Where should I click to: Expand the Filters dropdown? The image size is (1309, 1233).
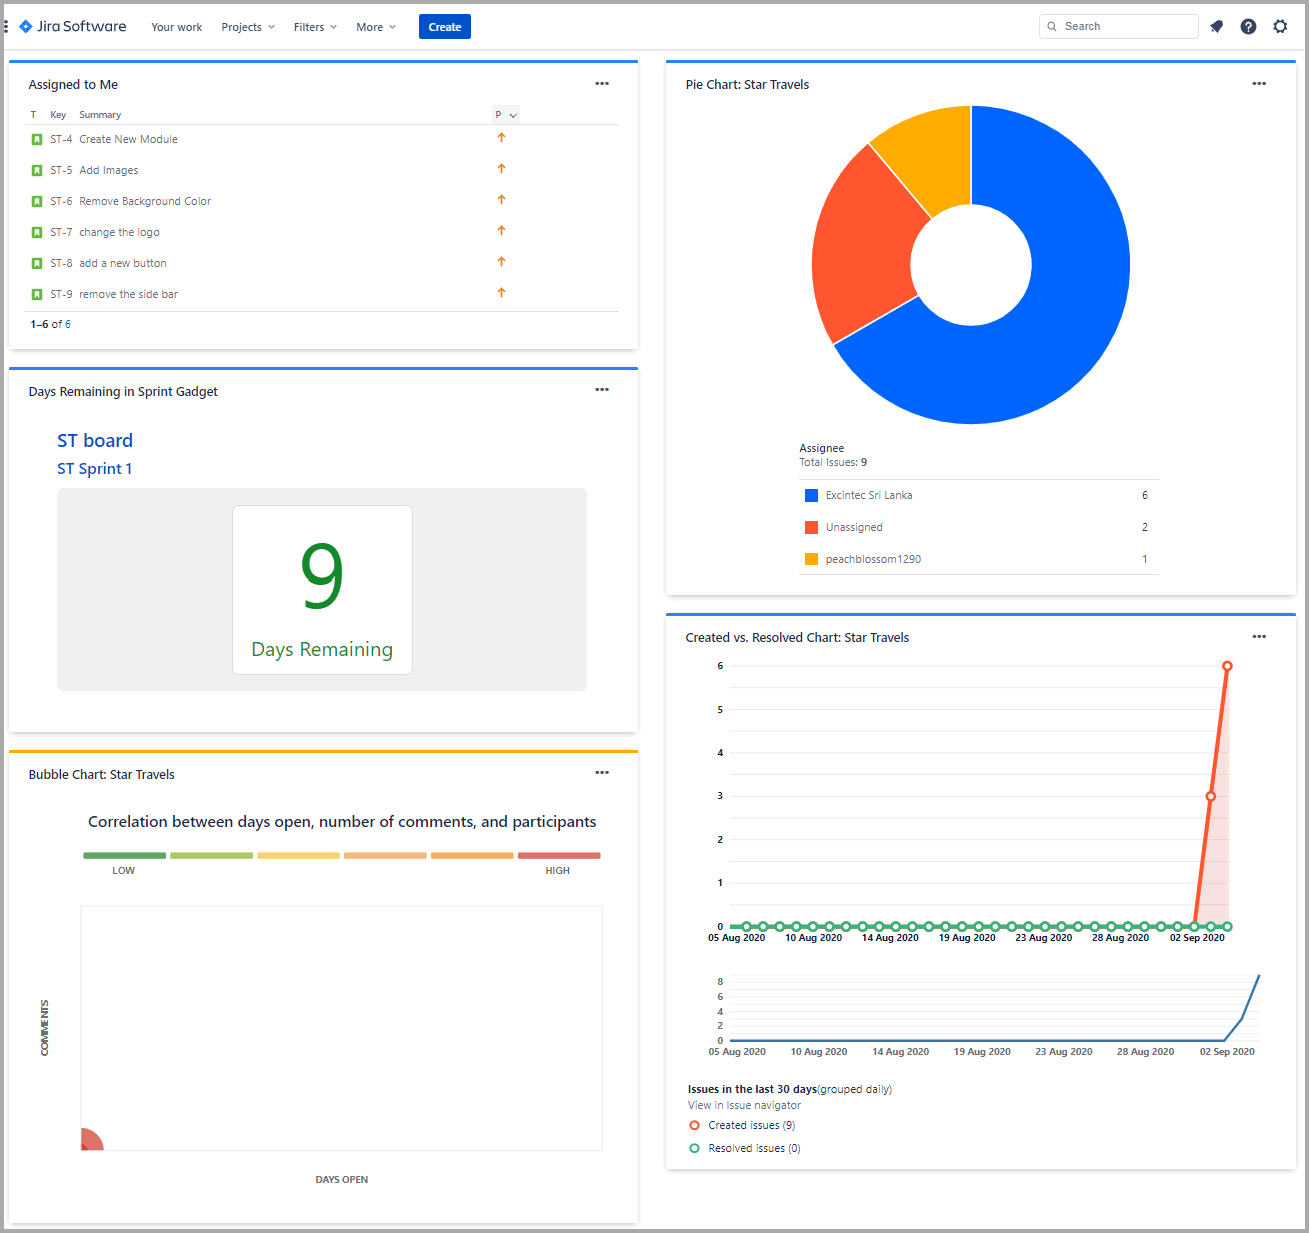click(x=315, y=27)
